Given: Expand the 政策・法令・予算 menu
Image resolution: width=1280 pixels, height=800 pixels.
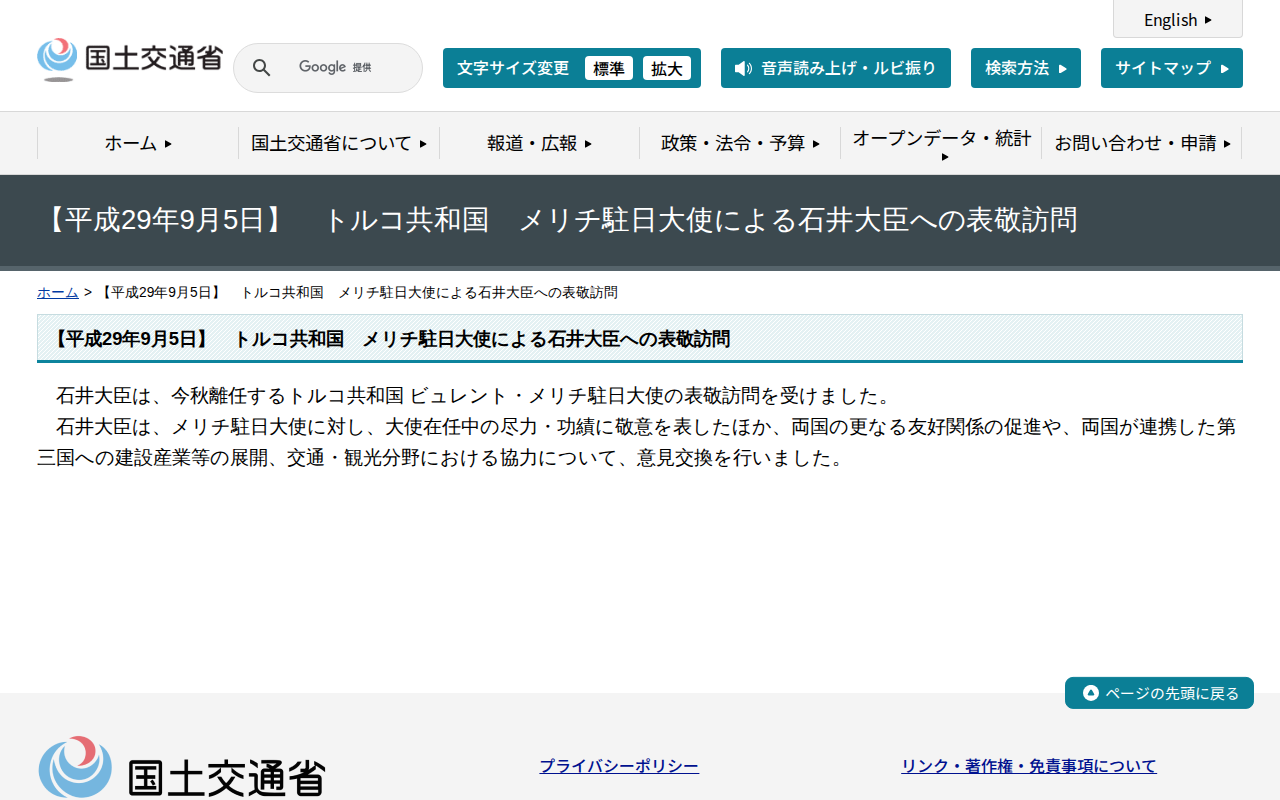Looking at the screenshot, I should point(738,143).
